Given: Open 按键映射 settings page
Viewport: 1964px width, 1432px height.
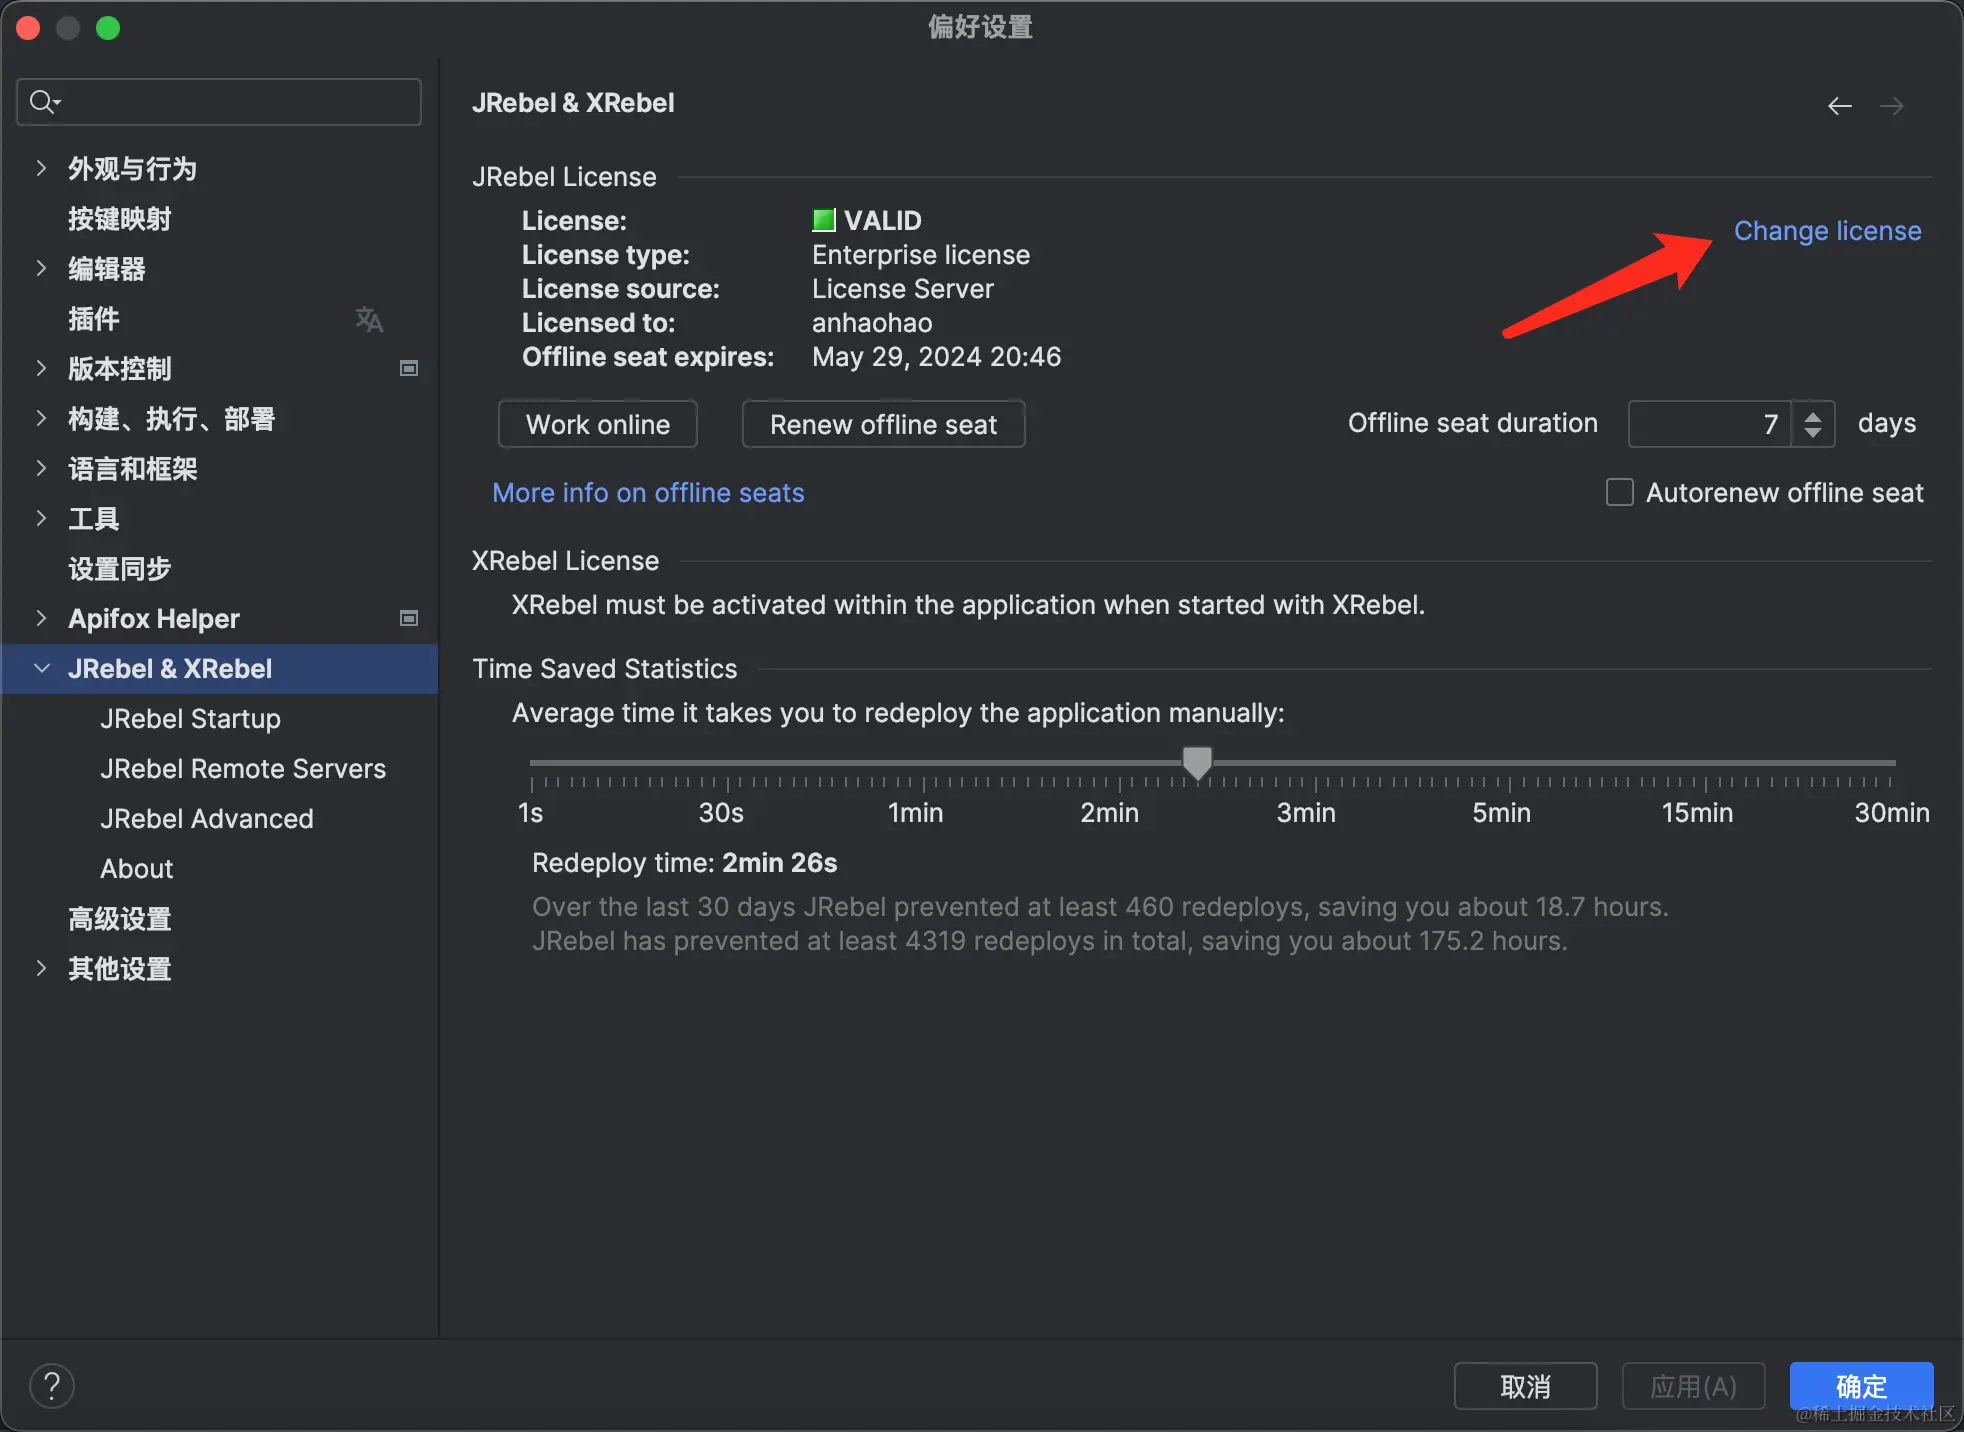Looking at the screenshot, I should click(120, 219).
